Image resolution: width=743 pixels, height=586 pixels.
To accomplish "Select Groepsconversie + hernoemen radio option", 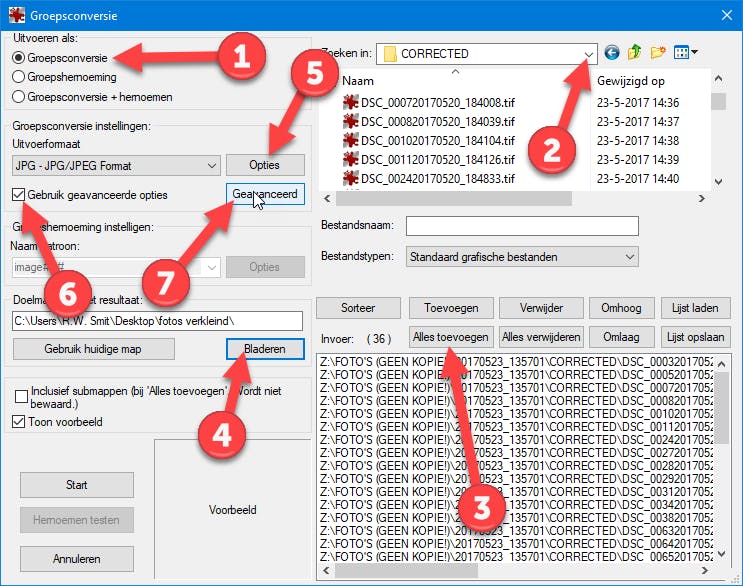I will pyautogui.click(x=18, y=97).
